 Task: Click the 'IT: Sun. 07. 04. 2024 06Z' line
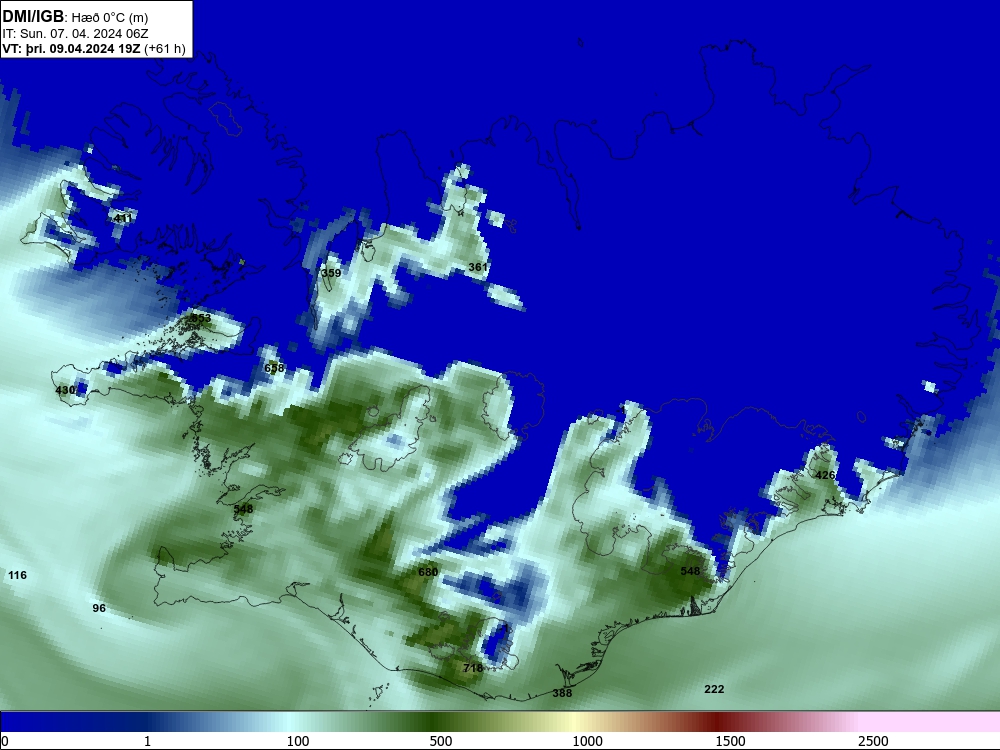tap(75, 34)
